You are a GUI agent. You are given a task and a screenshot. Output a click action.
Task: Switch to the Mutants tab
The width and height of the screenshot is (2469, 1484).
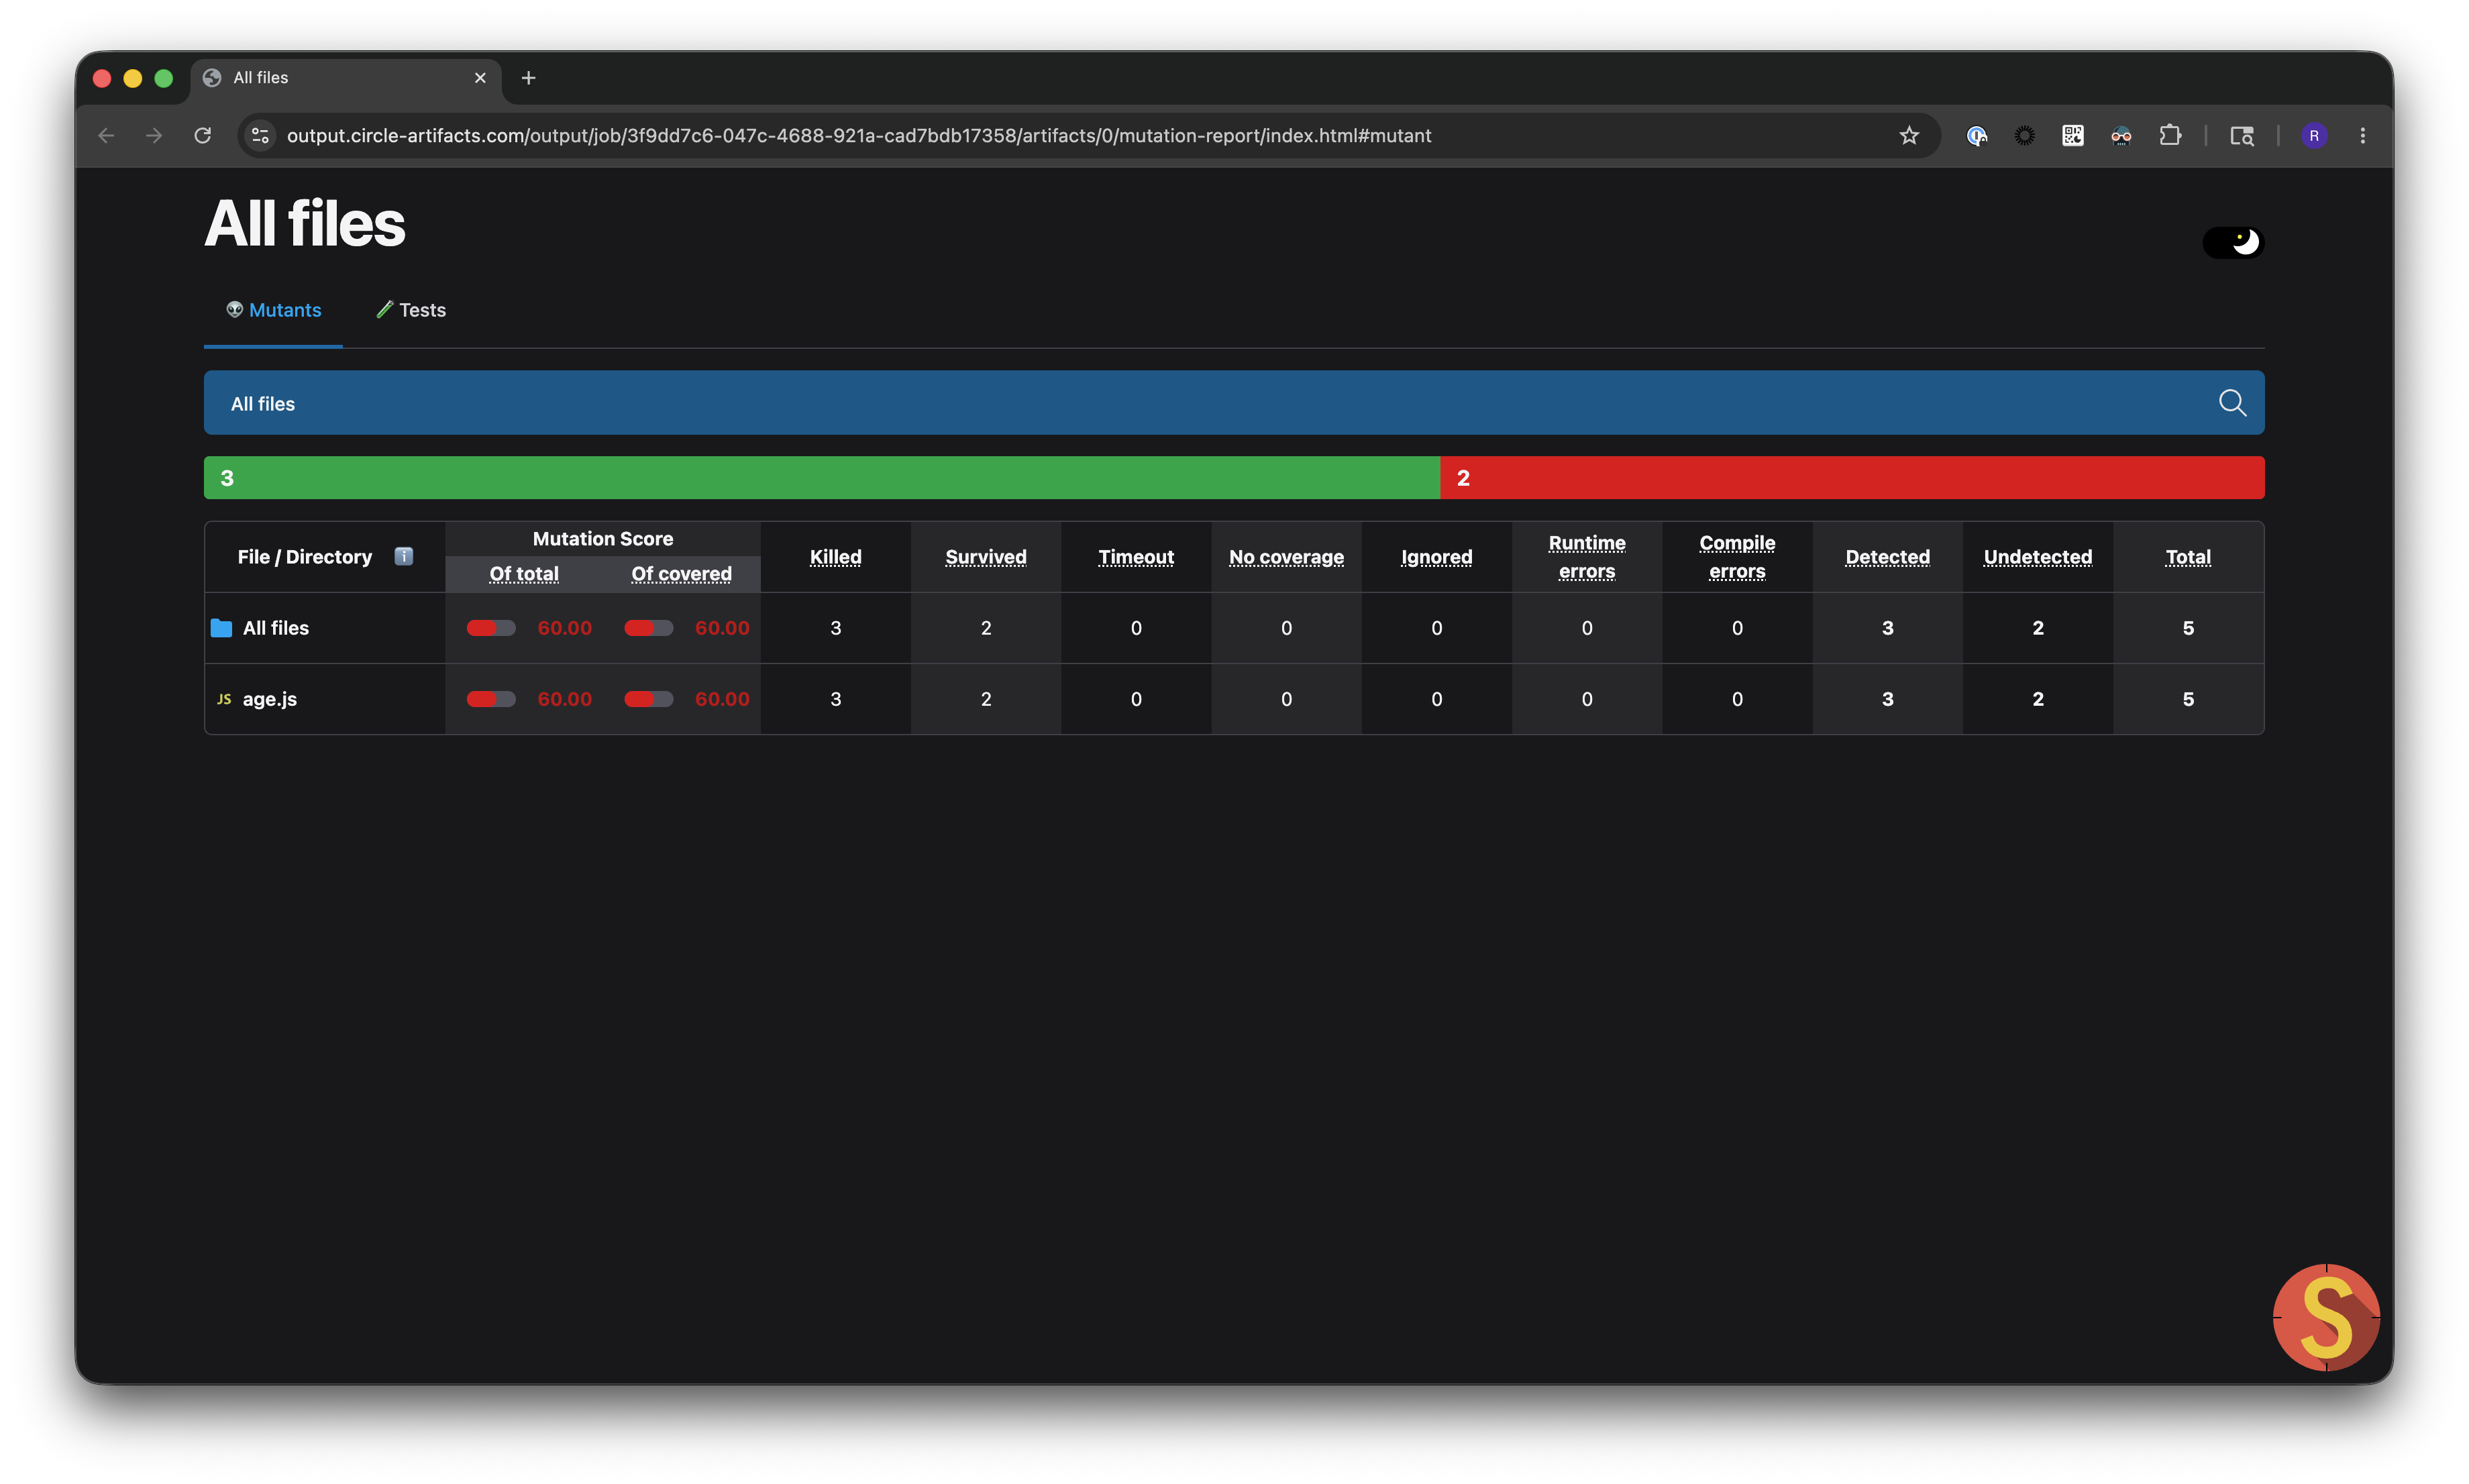[273, 310]
